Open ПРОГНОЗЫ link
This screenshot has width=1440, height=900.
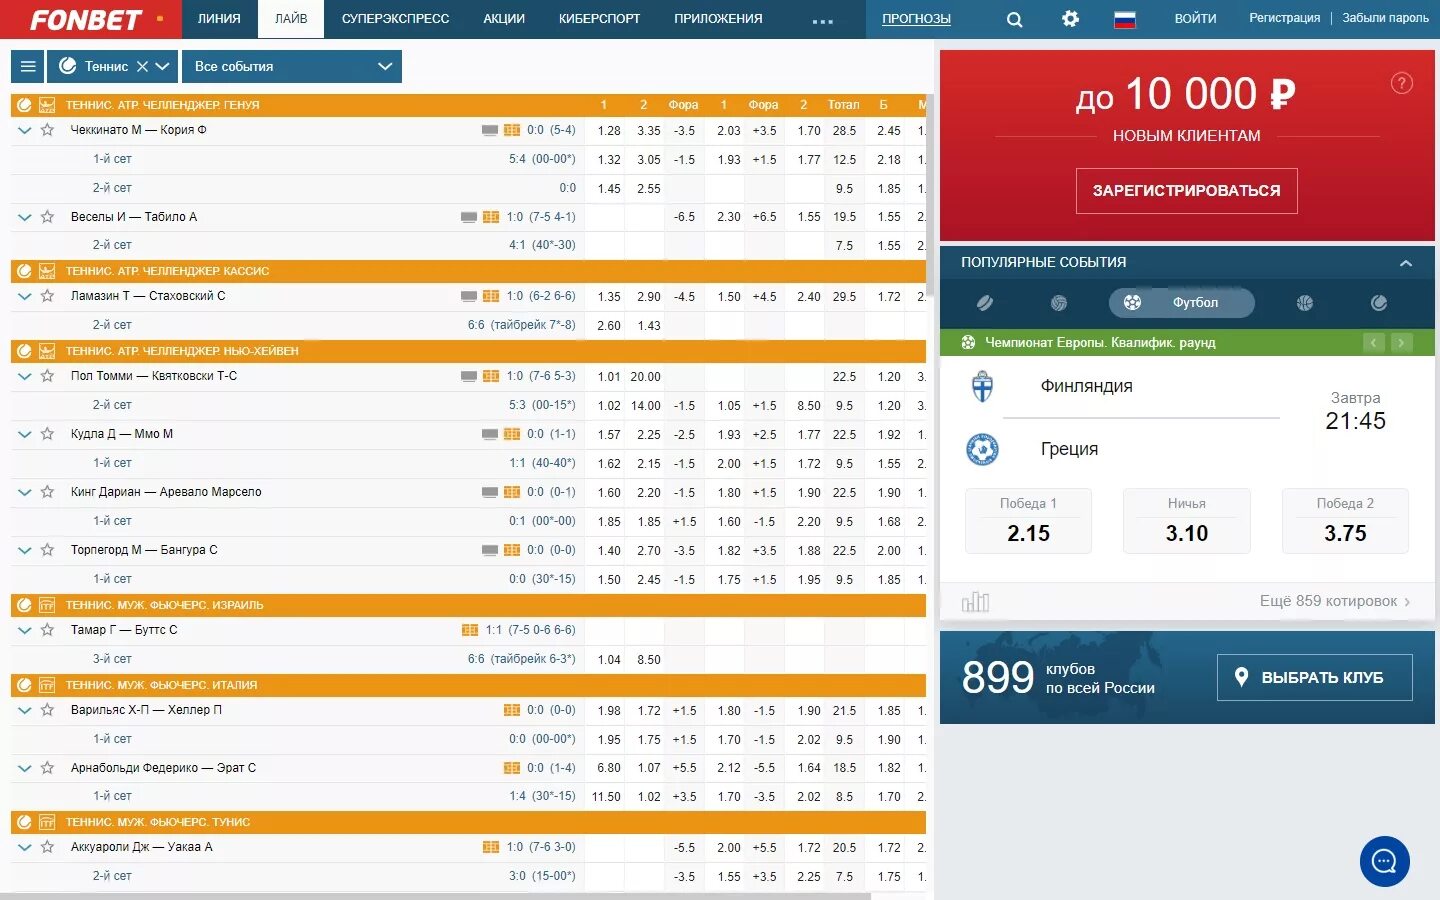pyautogui.click(x=916, y=19)
